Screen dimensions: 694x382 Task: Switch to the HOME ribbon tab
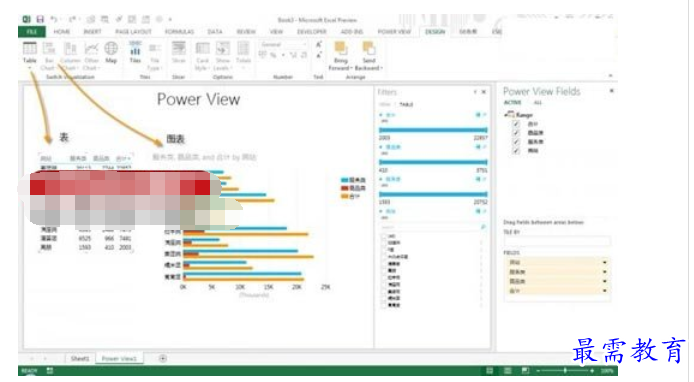(62, 32)
